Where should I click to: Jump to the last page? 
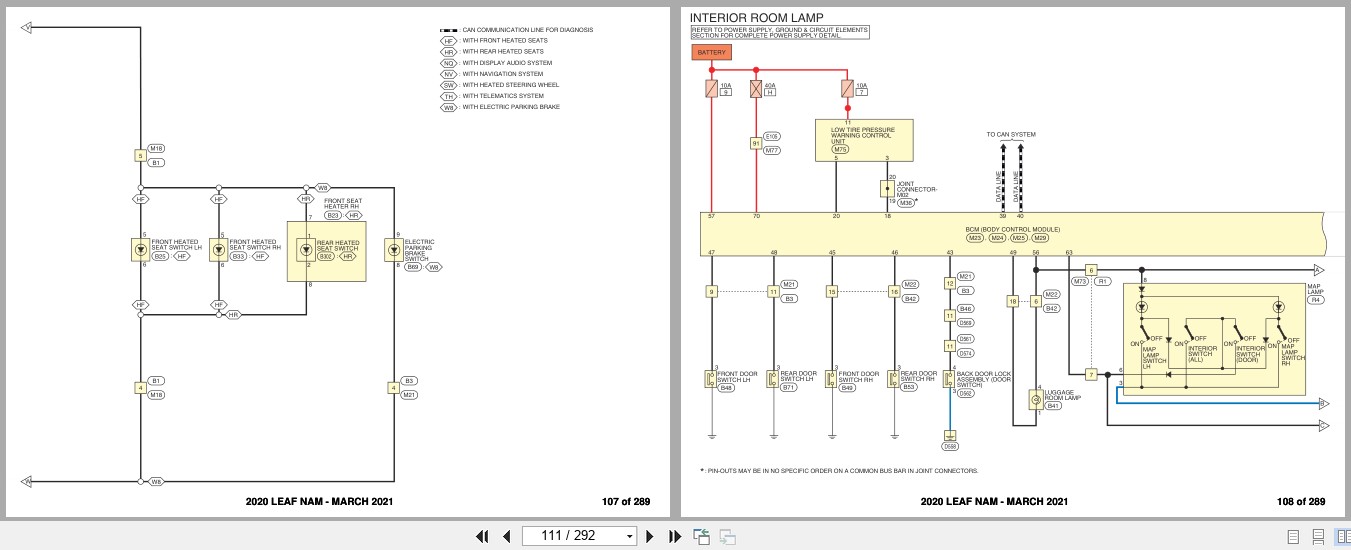pyautogui.click(x=675, y=536)
